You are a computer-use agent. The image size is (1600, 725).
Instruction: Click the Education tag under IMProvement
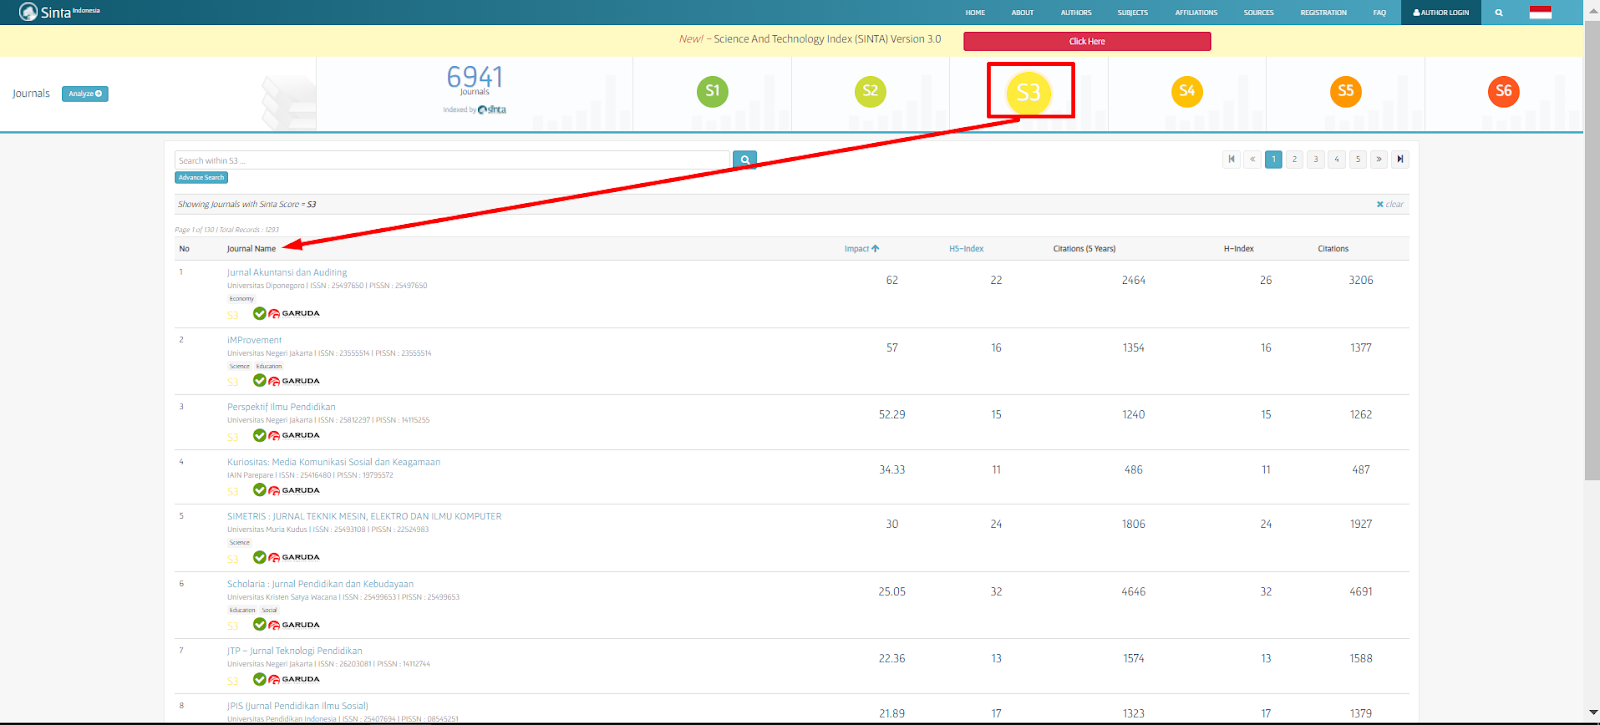269,366
